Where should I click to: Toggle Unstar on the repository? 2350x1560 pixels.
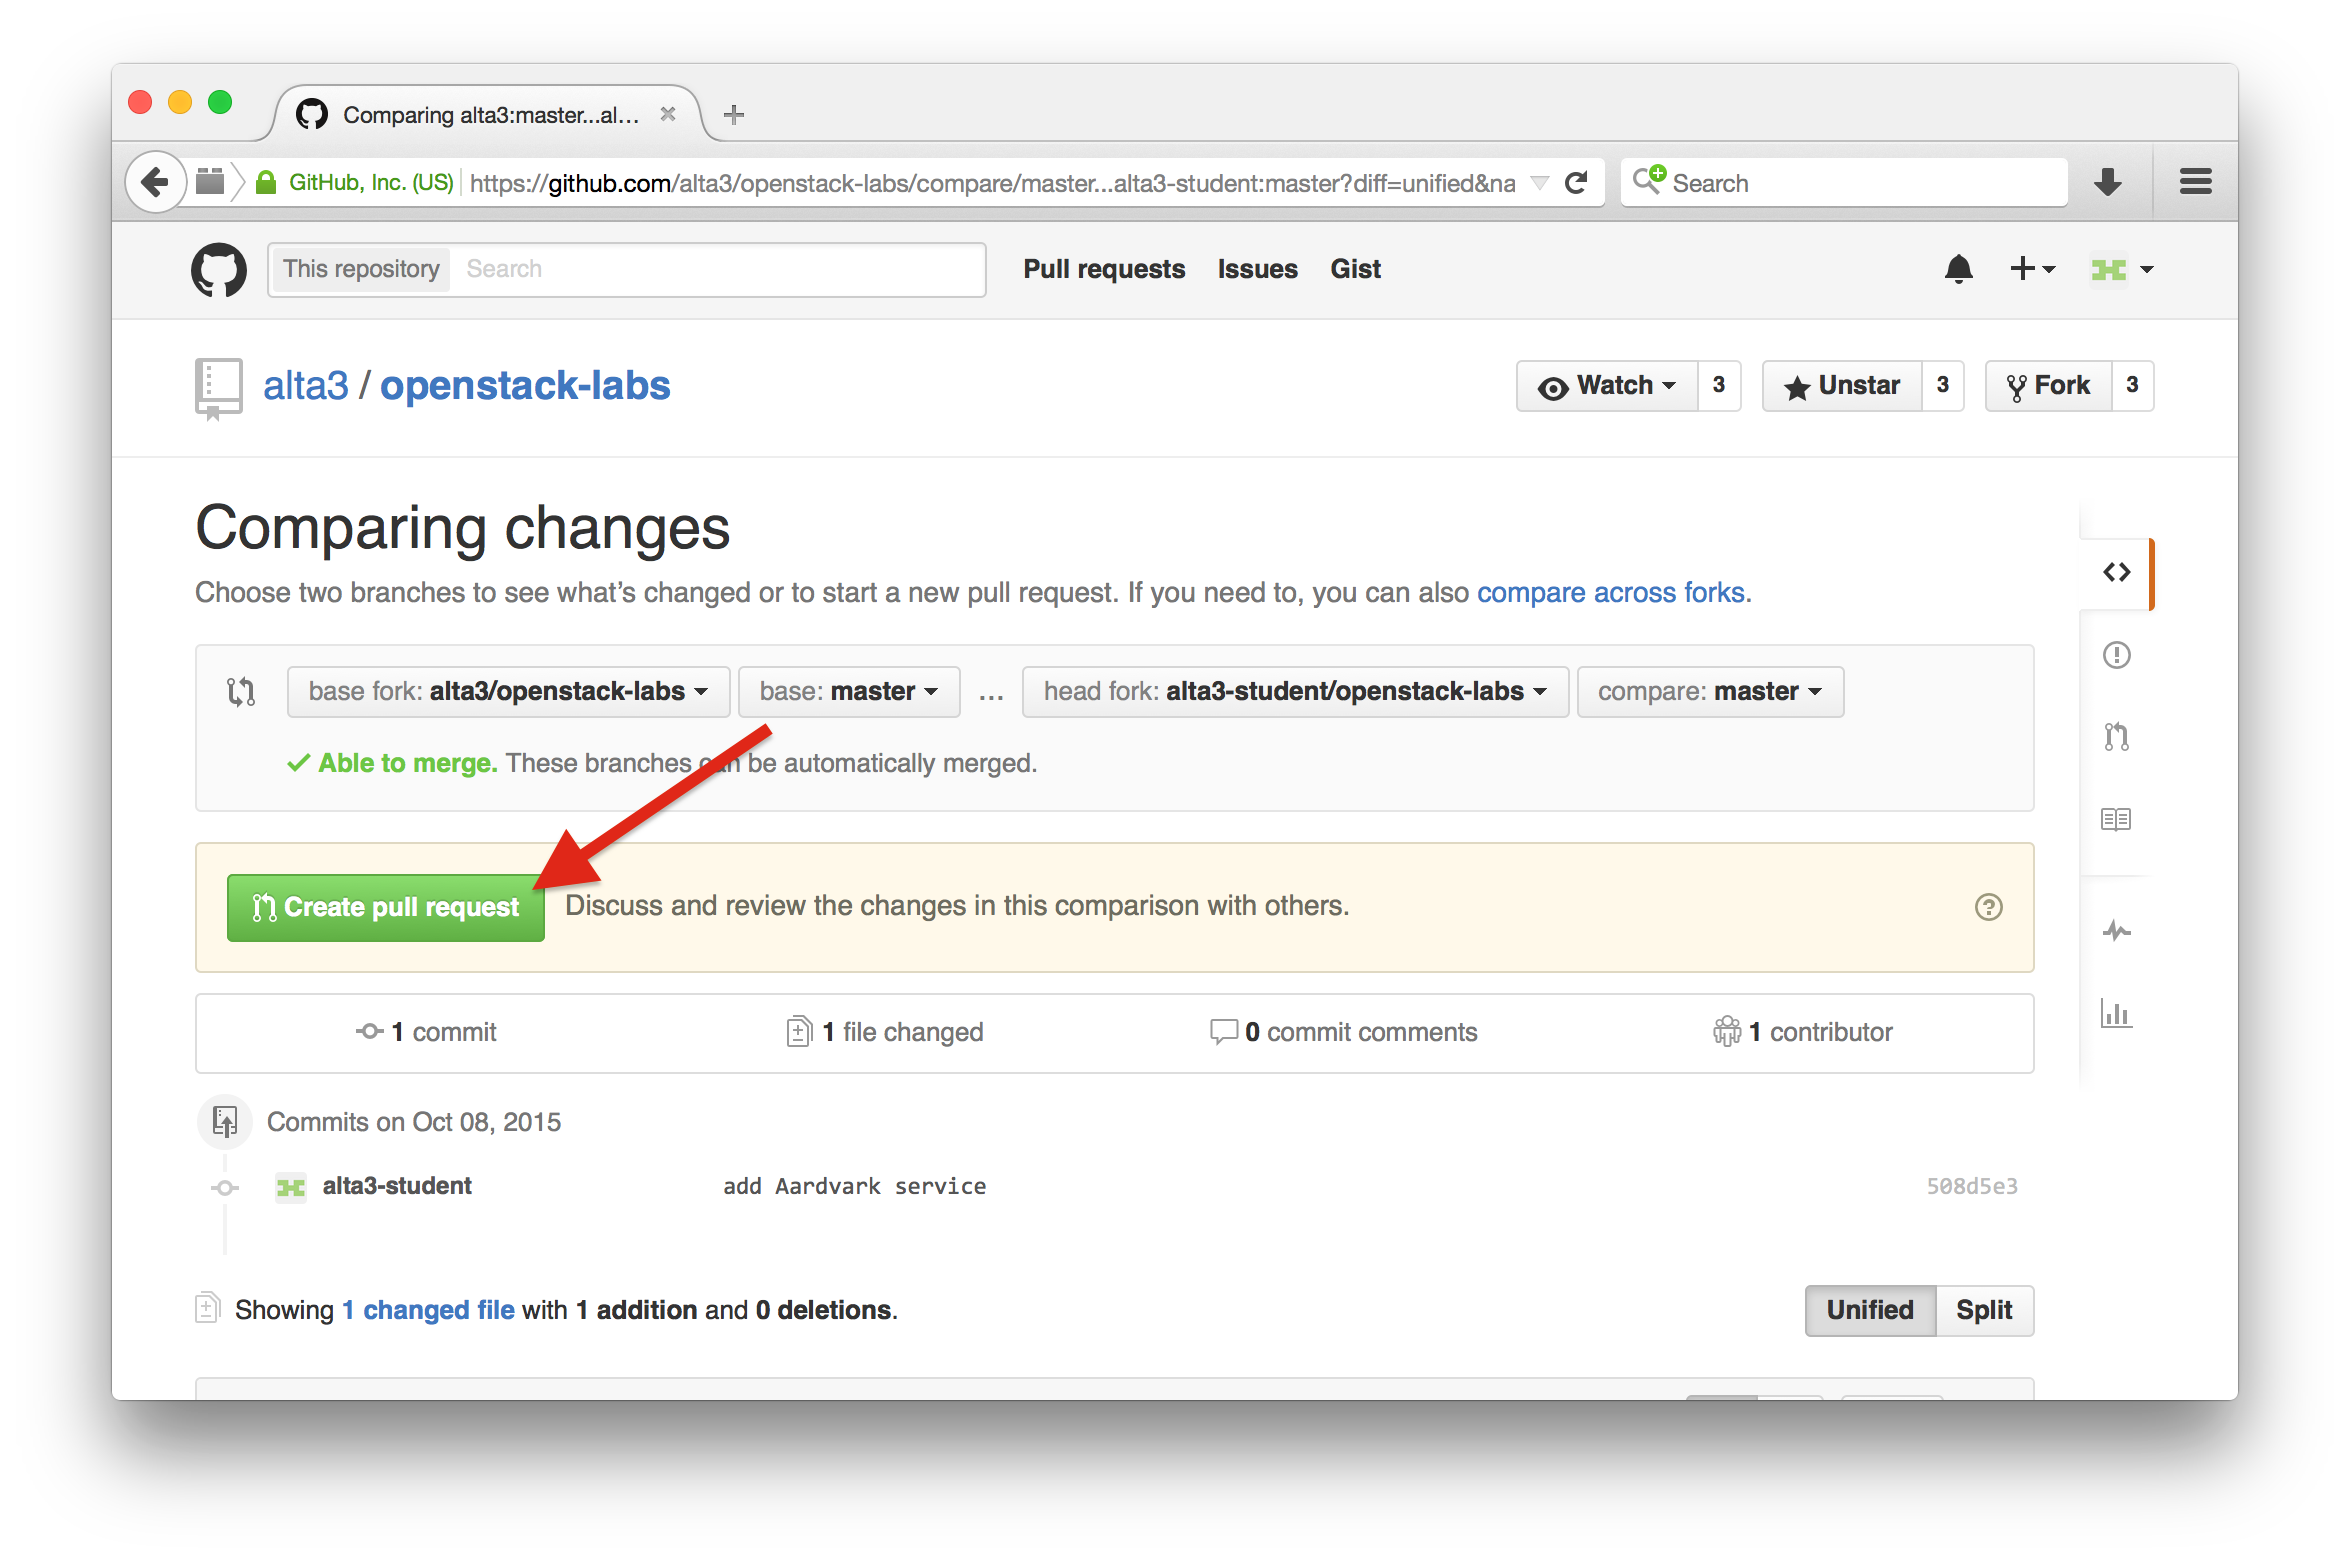pyautogui.click(x=1842, y=386)
